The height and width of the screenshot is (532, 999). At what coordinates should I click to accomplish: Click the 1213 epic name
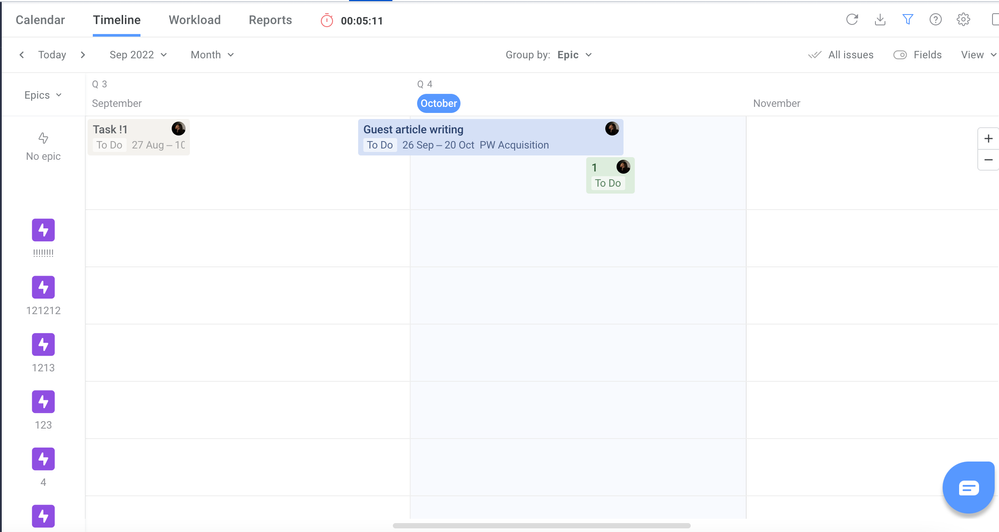43,368
